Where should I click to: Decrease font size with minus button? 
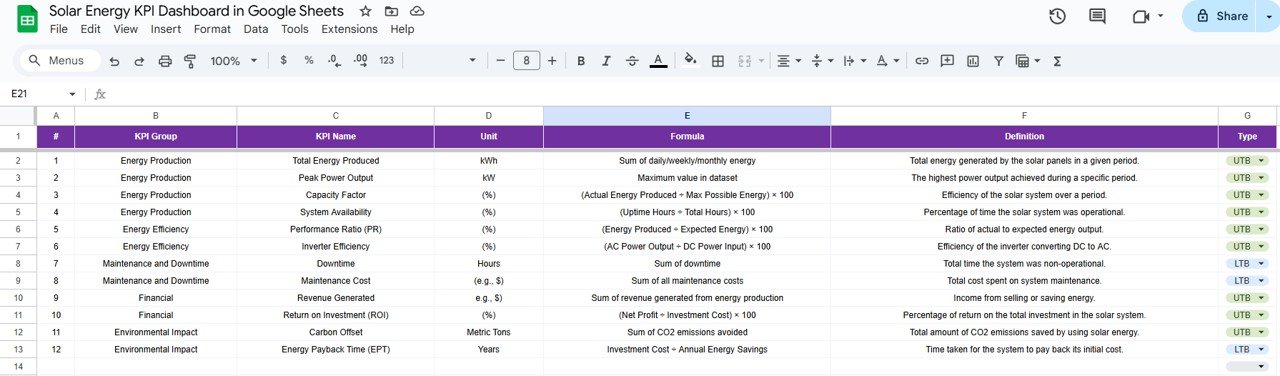(x=501, y=61)
